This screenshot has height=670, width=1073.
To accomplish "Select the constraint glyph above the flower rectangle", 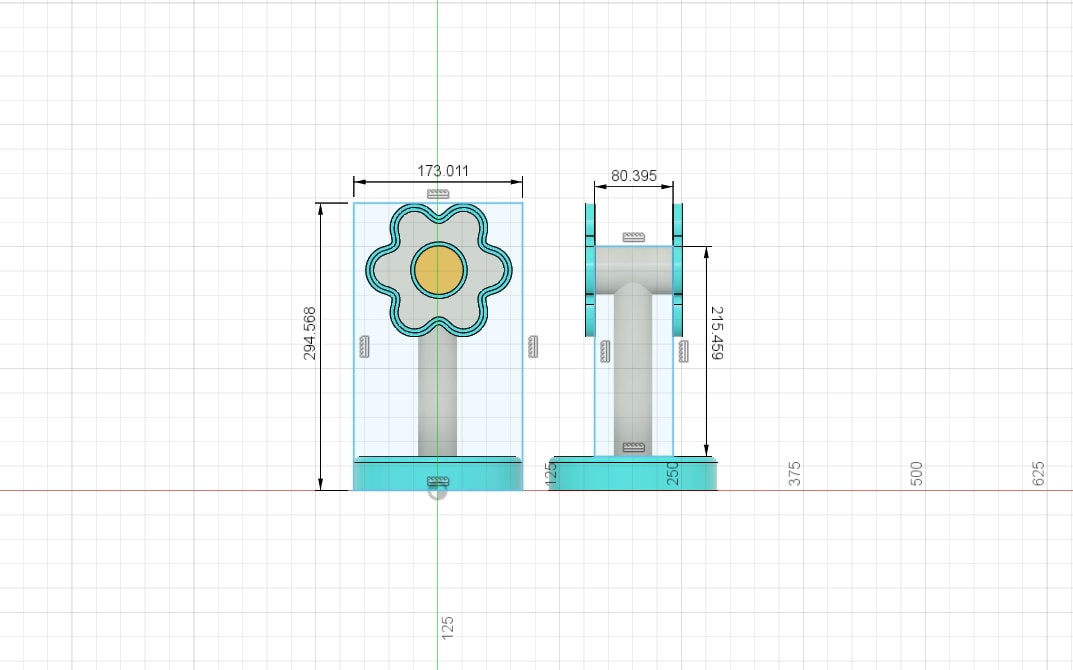I will [x=438, y=194].
